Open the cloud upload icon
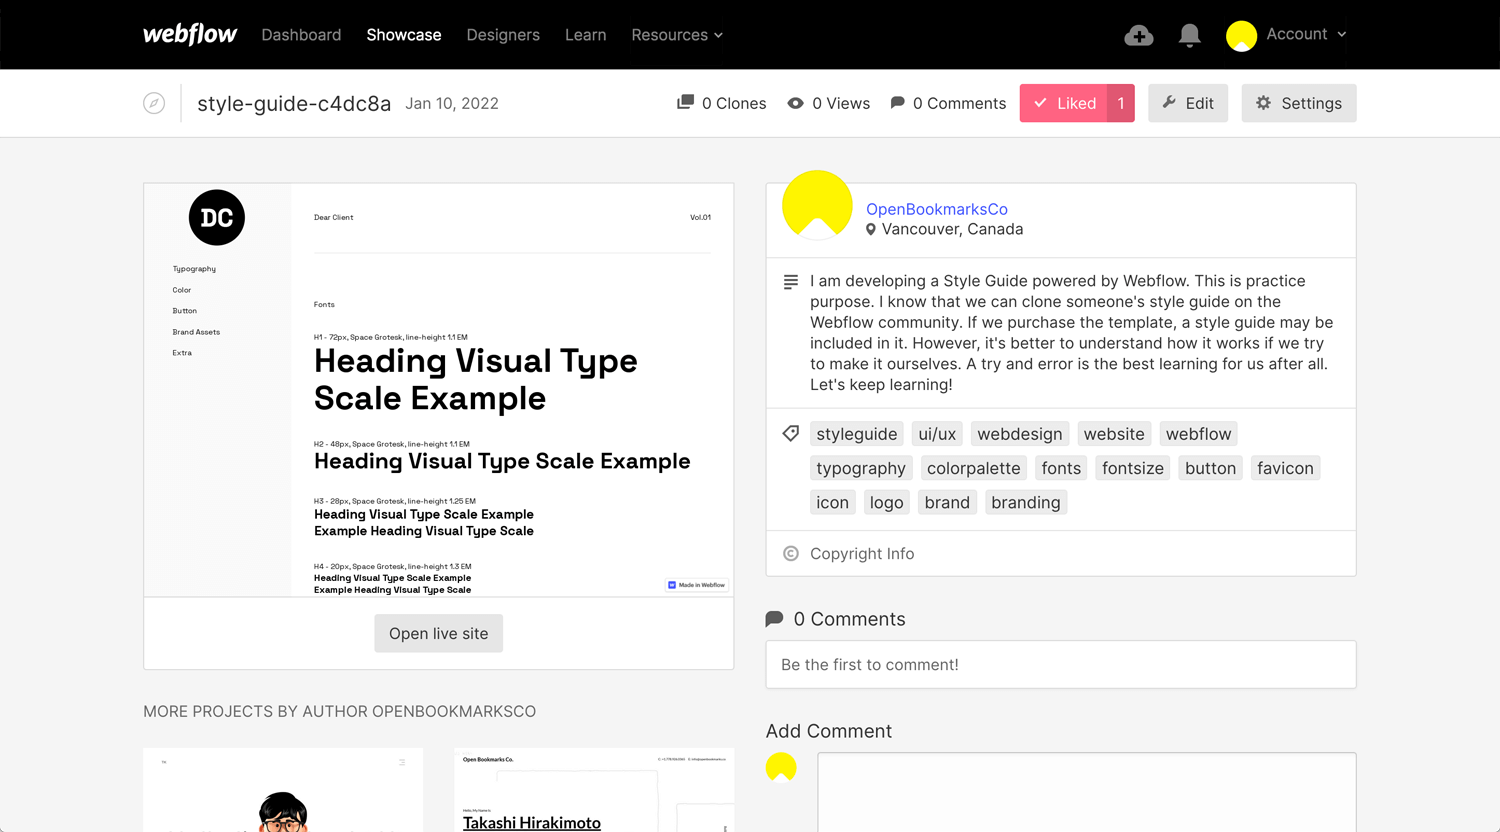The image size is (1500, 832). (x=1138, y=36)
